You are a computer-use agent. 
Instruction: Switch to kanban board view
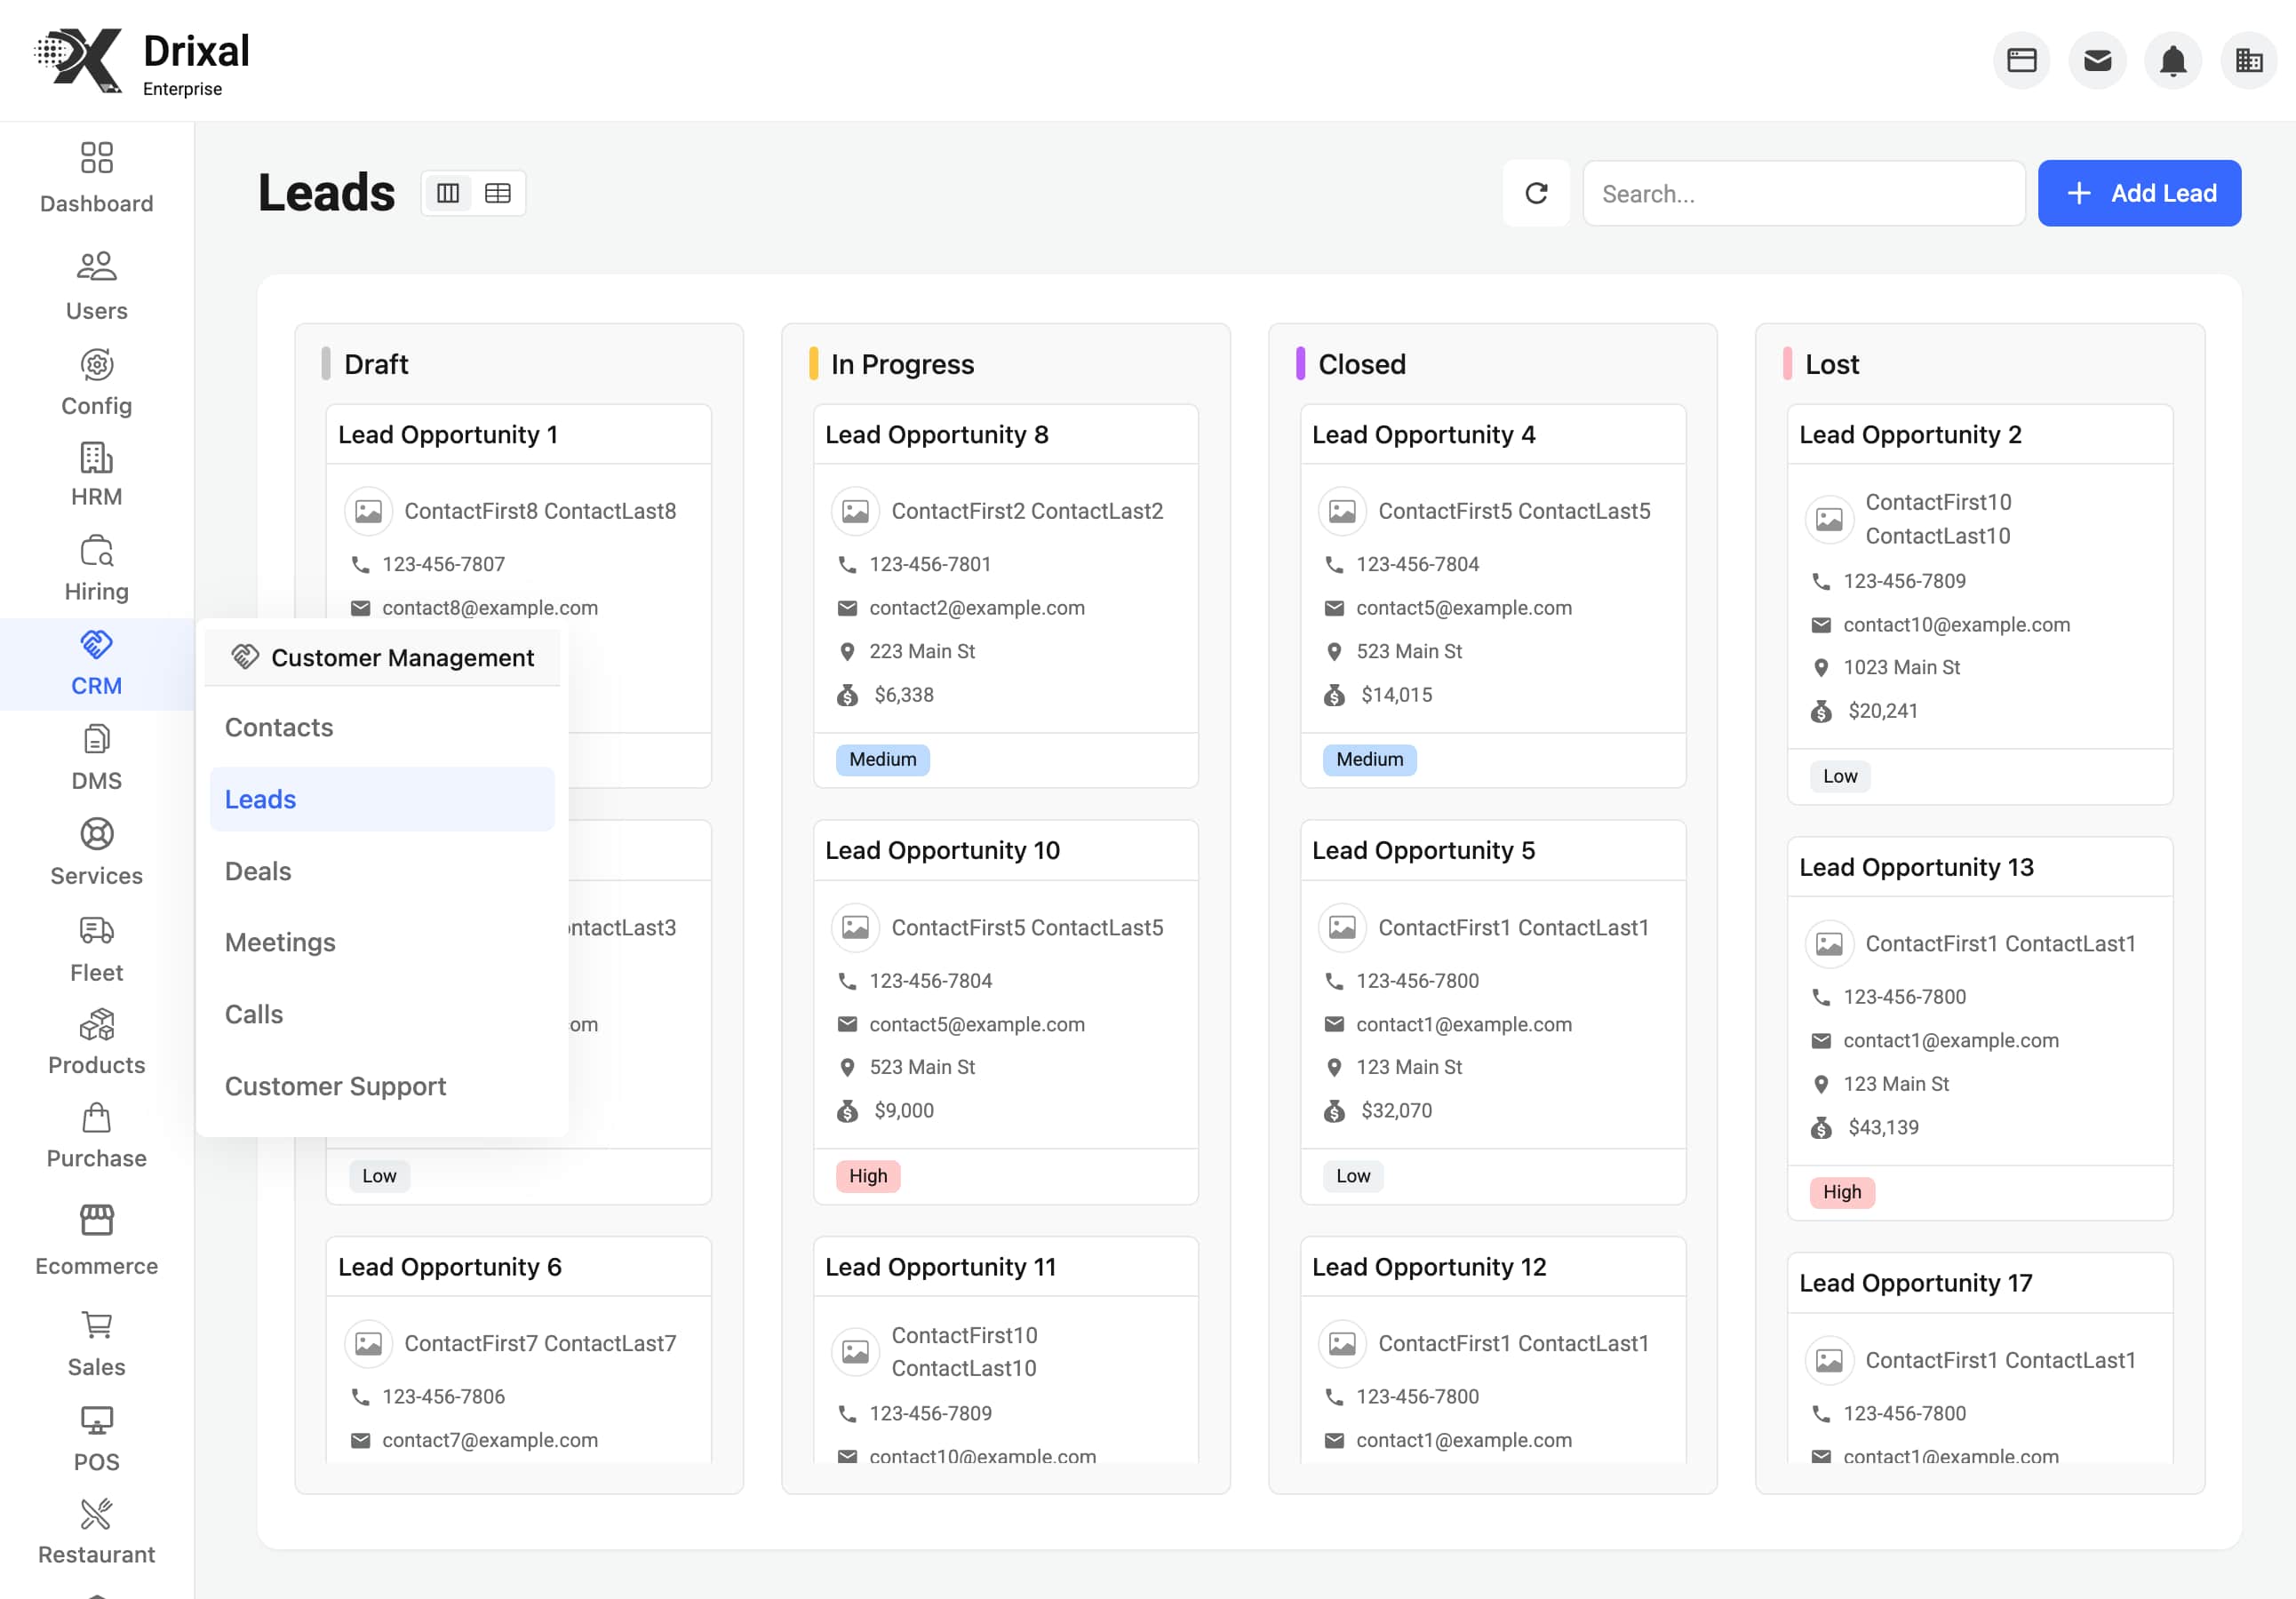tap(448, 193)
